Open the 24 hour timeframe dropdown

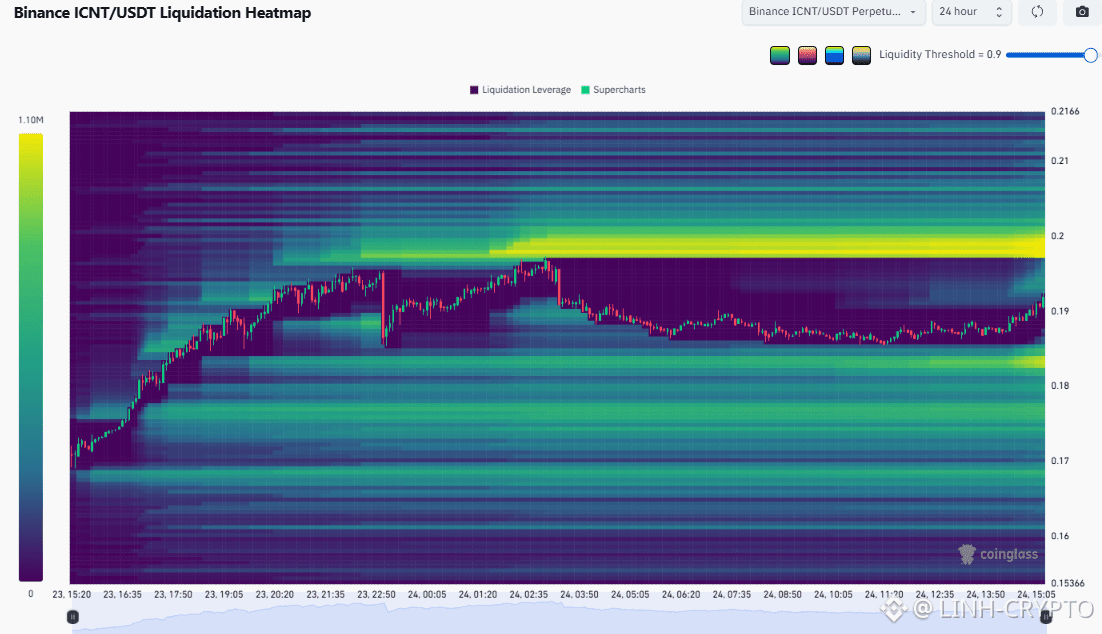971,12
